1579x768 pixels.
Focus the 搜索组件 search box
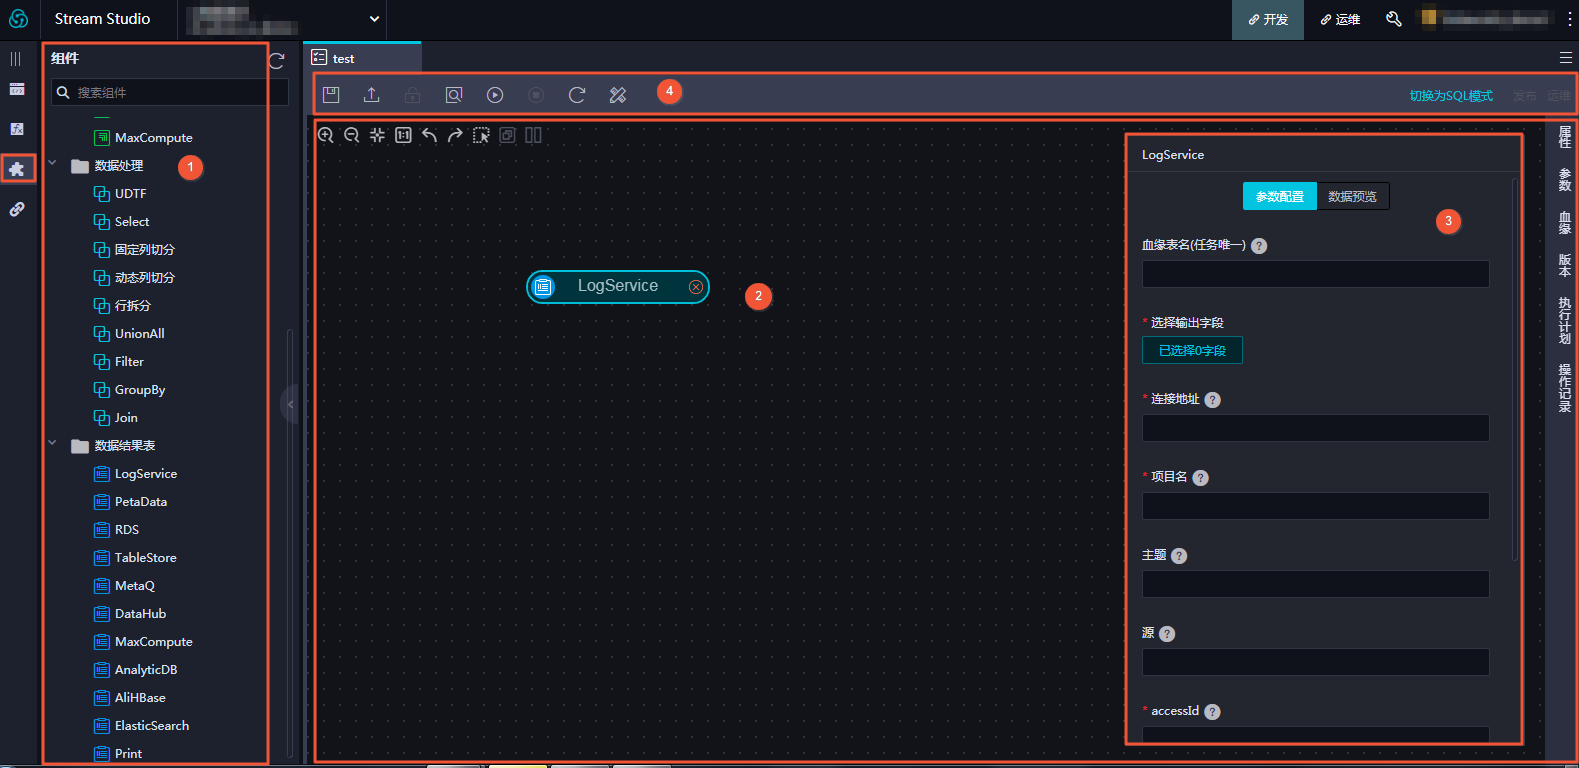coord(170,92)
